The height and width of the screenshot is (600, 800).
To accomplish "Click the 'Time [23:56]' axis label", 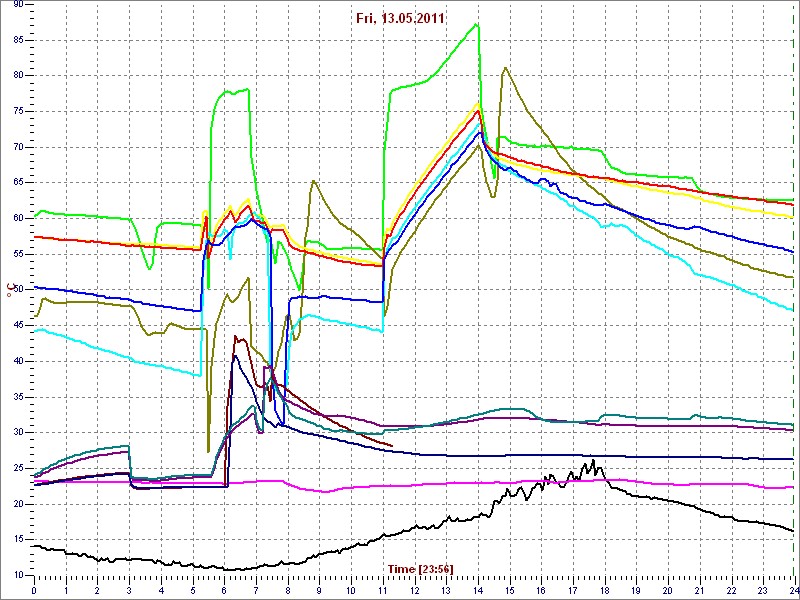I will [421, 568].
